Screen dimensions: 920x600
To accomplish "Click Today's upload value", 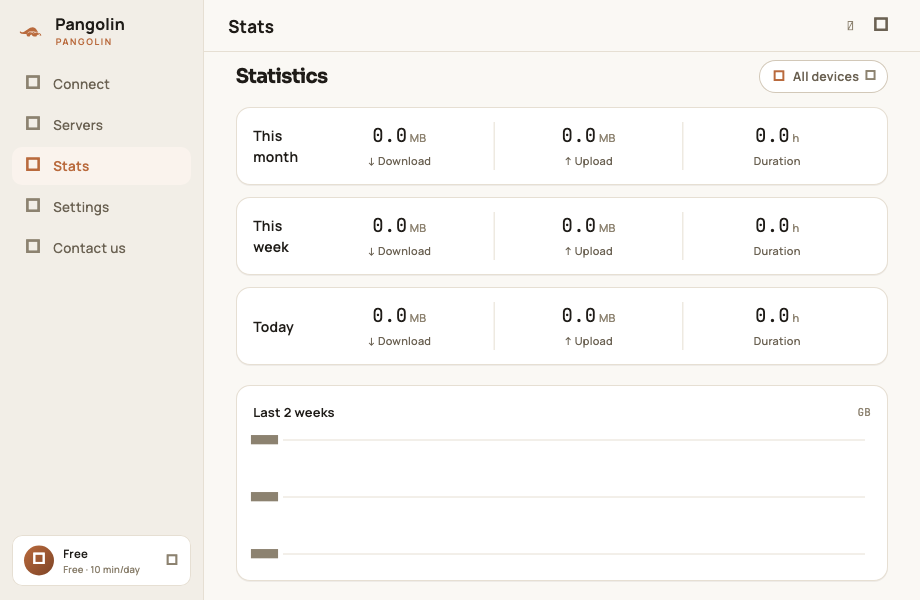I will pos(588,316).
